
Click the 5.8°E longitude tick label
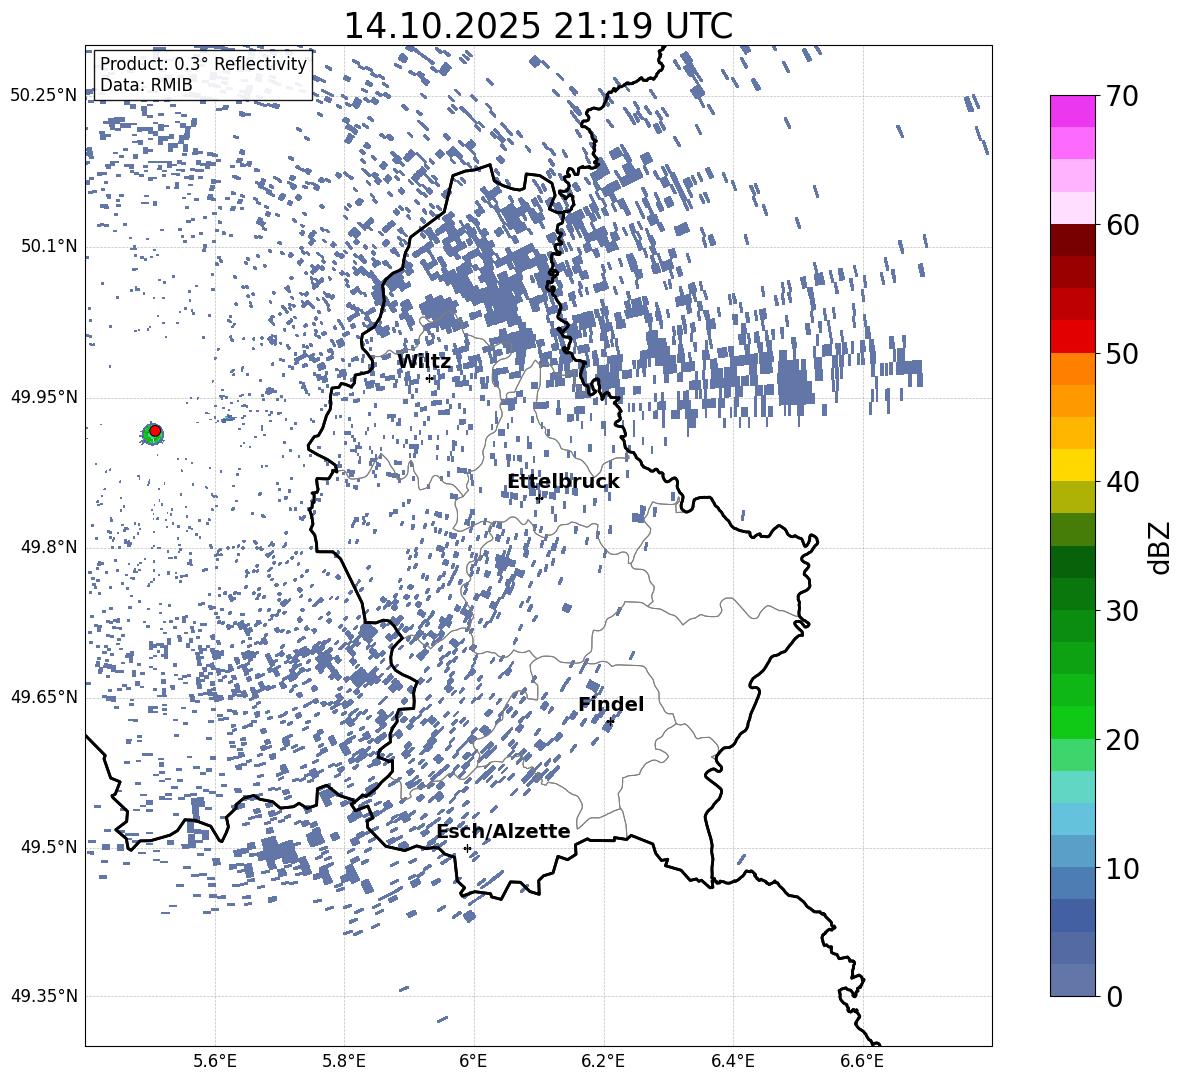pyautogui.click(x=344, y=1061)
